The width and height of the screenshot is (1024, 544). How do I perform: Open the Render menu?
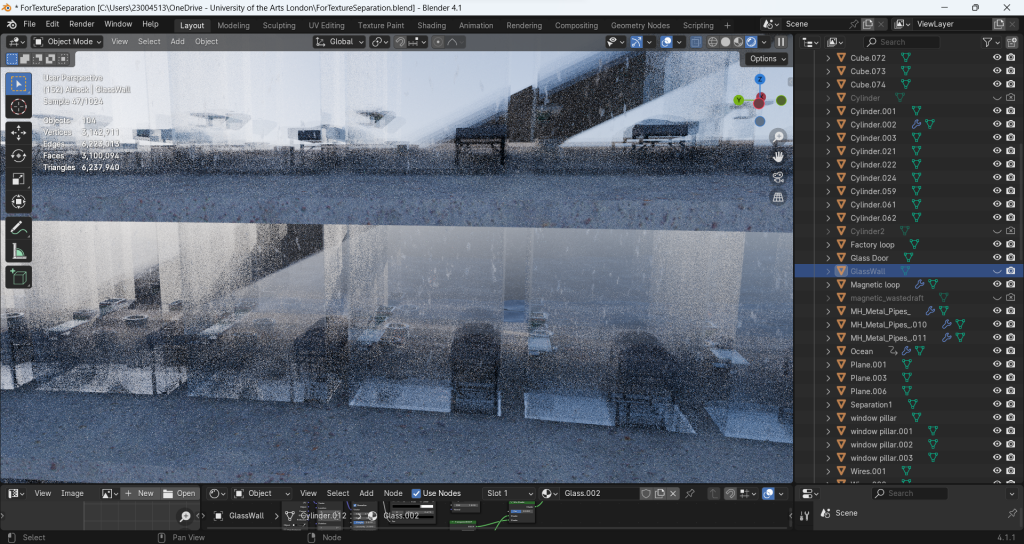pyautogui.click(x=82, y=24)
